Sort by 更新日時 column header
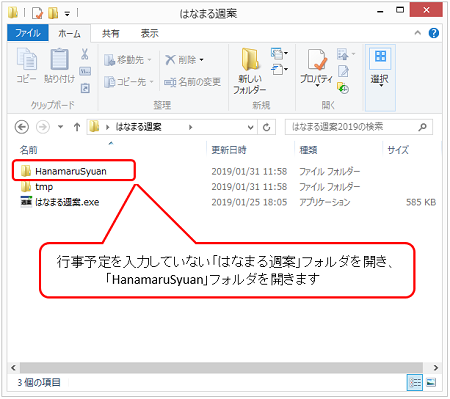This screenshot has height=399, width=450. (229, 150)
